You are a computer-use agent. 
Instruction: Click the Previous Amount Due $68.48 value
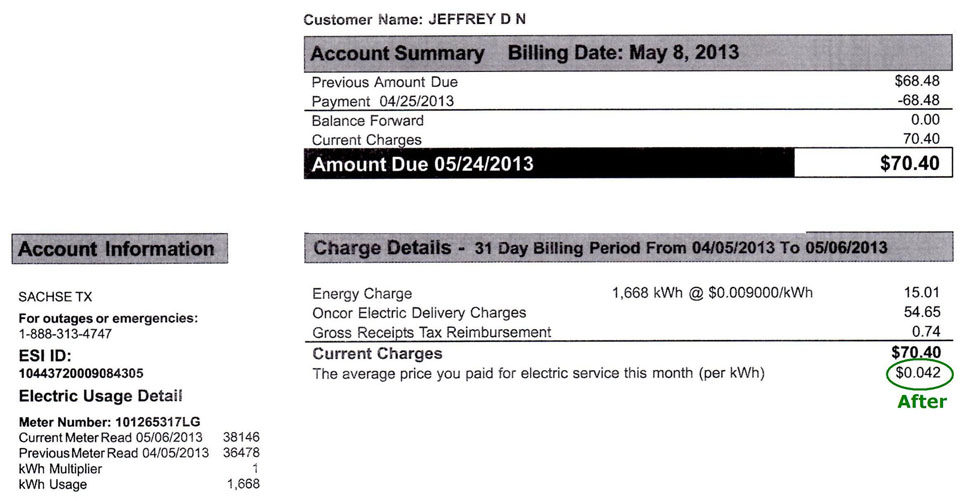(x=917, y=81)
